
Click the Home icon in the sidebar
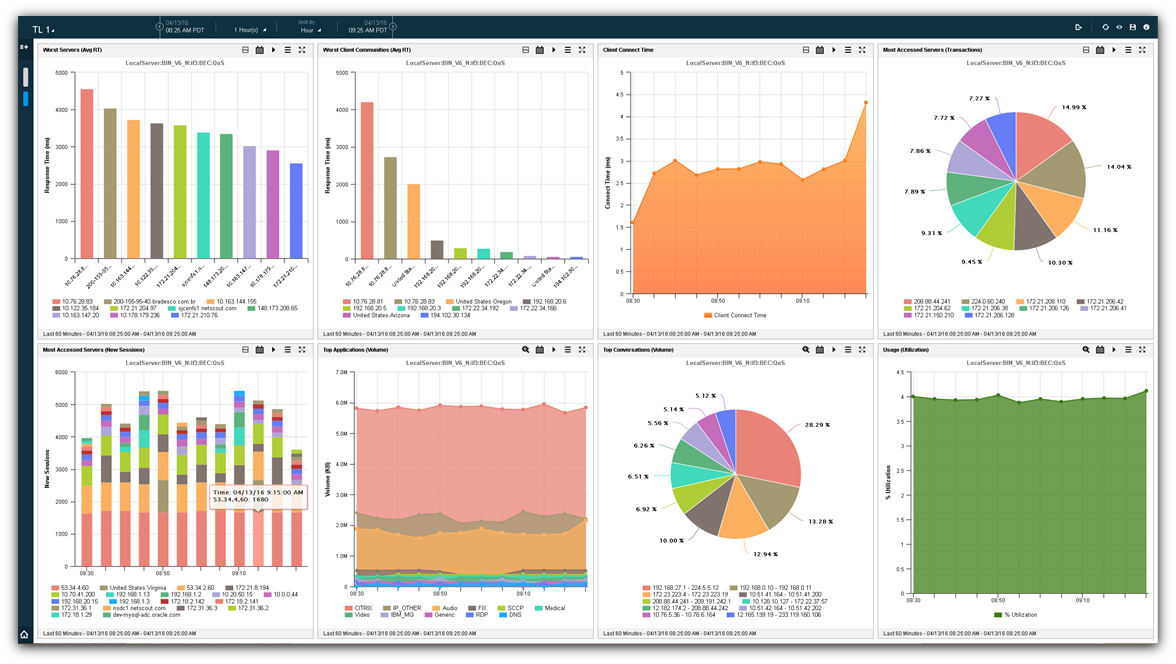tap(24, 634)
